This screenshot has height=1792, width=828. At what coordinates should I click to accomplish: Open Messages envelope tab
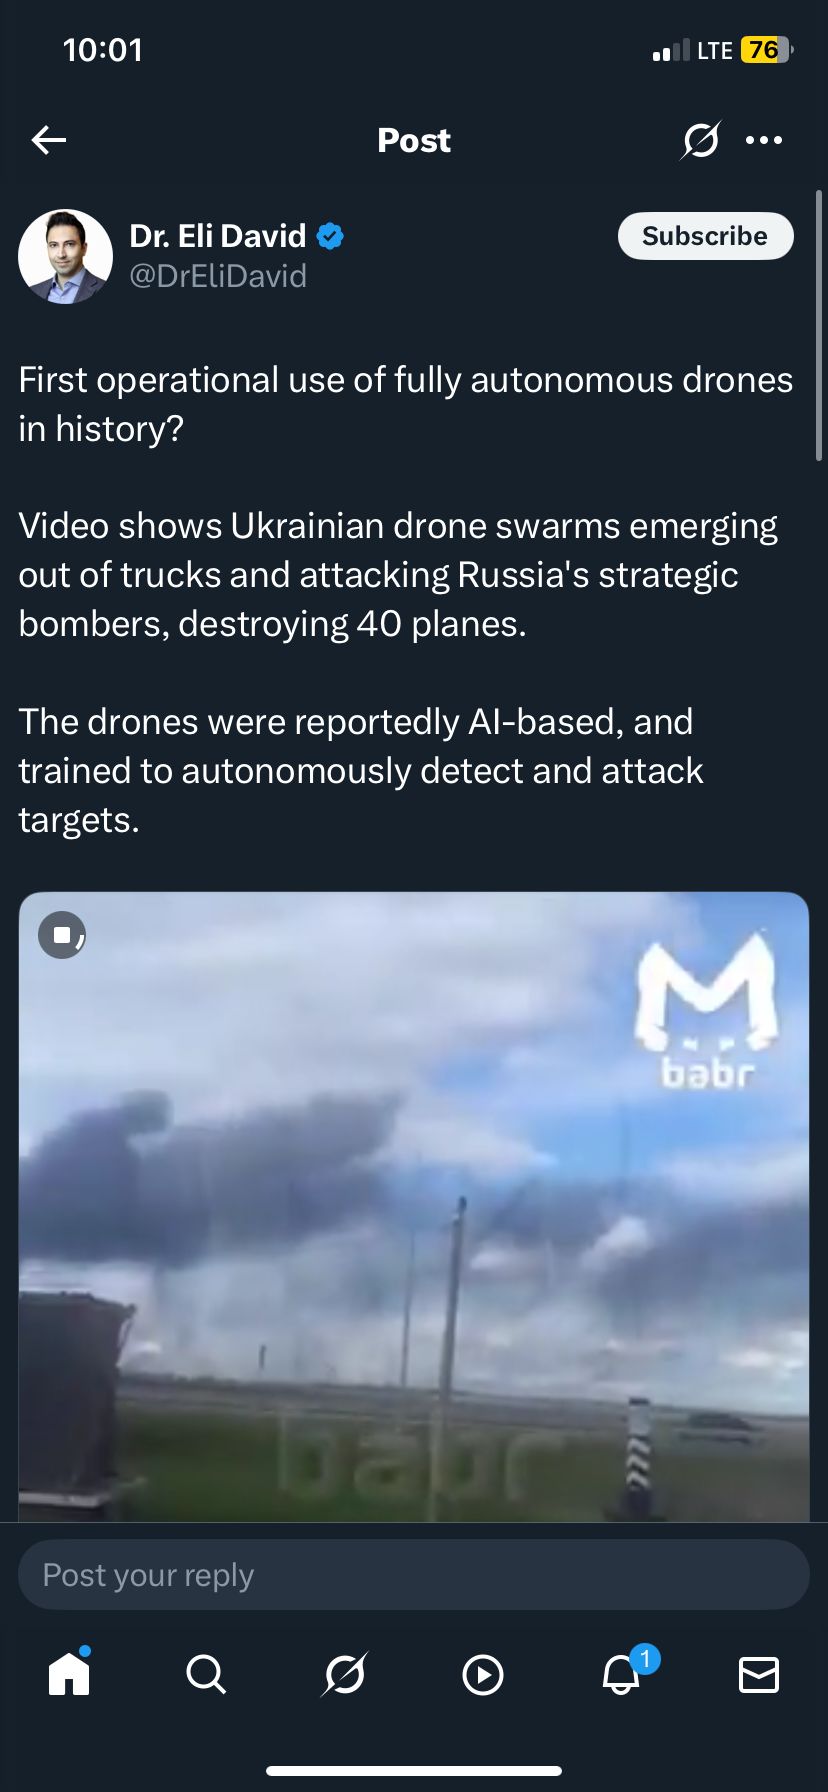click(x=759, y=1675)
